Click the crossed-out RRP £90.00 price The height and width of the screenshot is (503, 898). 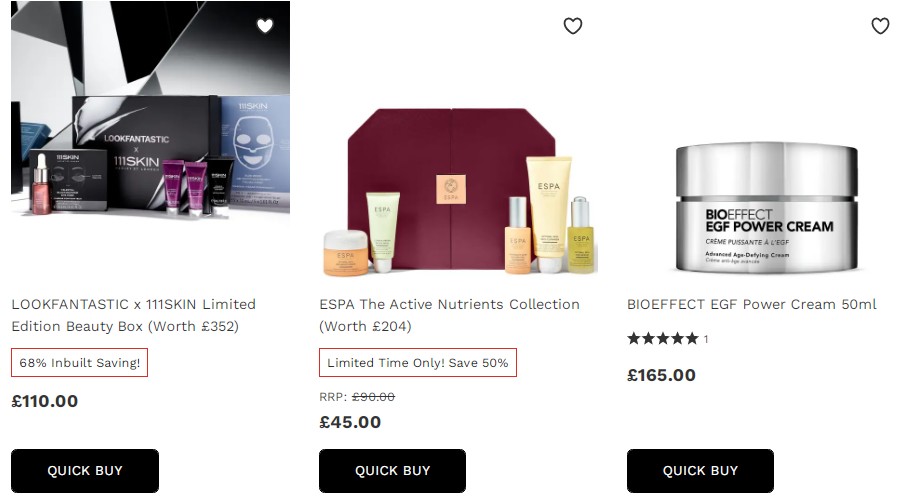point(373,397)
